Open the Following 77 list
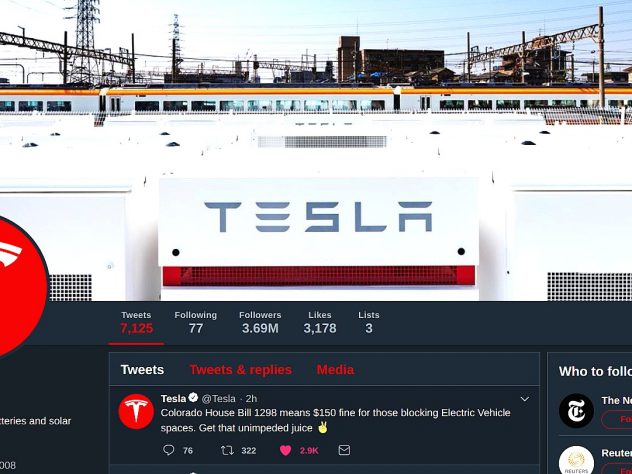Viewport: 632px width, 474px height. click(x=195, y=322)
